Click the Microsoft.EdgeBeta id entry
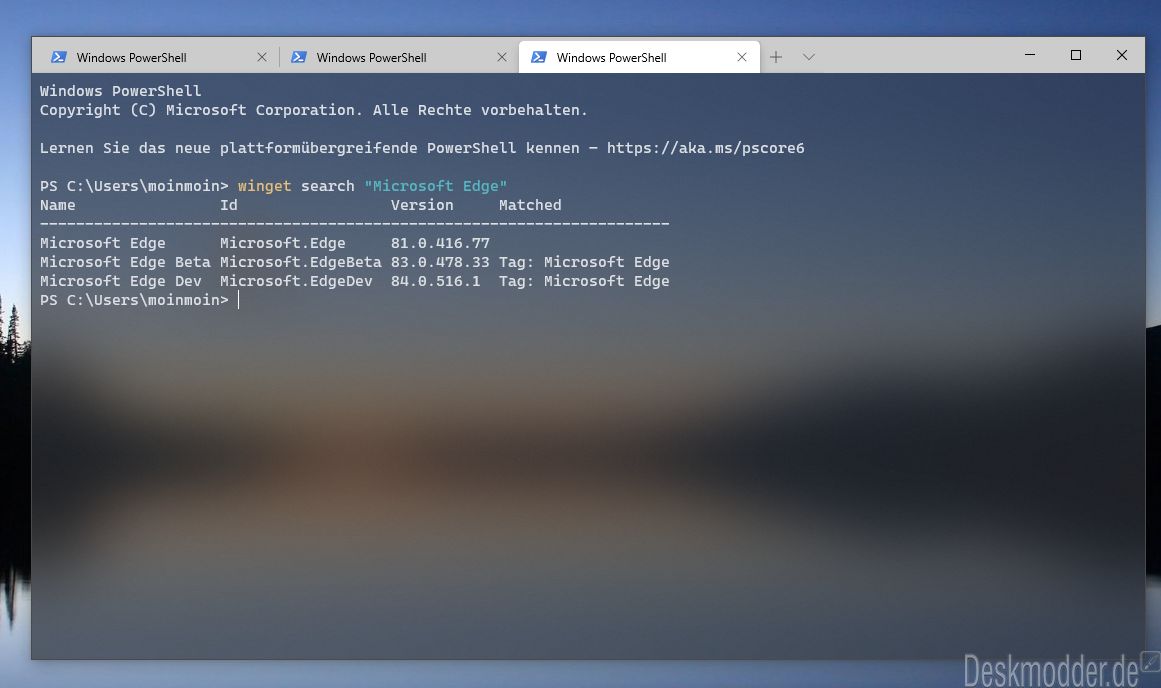 pos(301,262)
